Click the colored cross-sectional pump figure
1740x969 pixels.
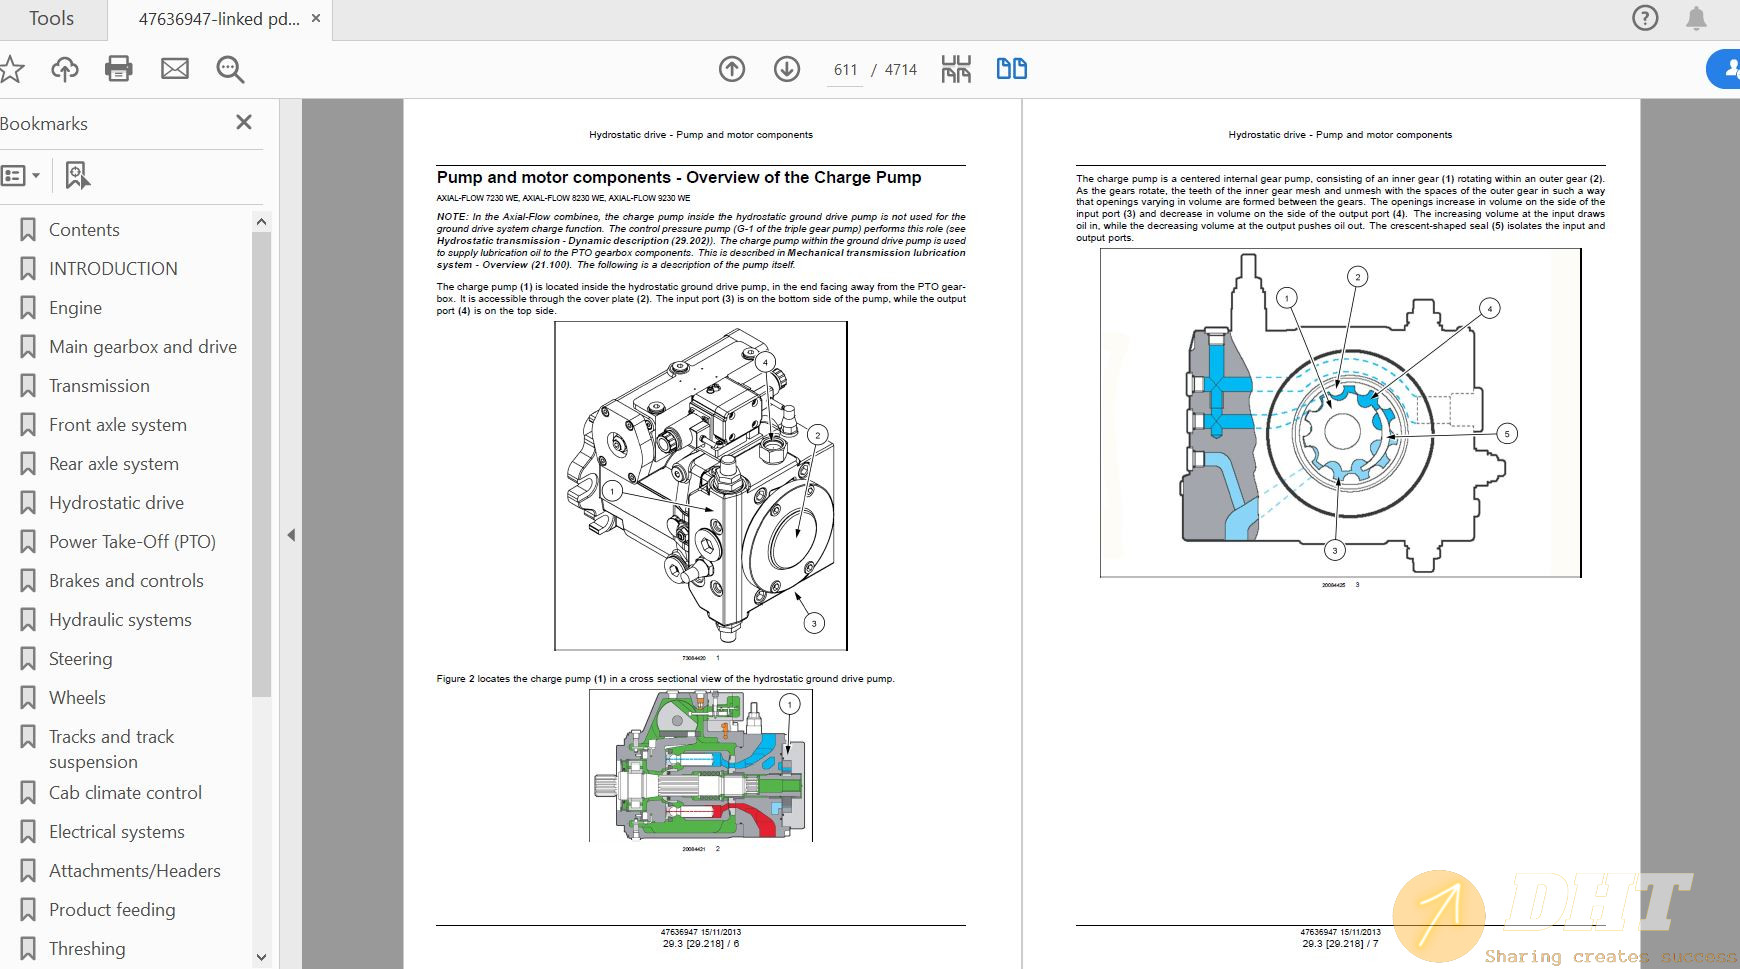click(x=701, y=765)
